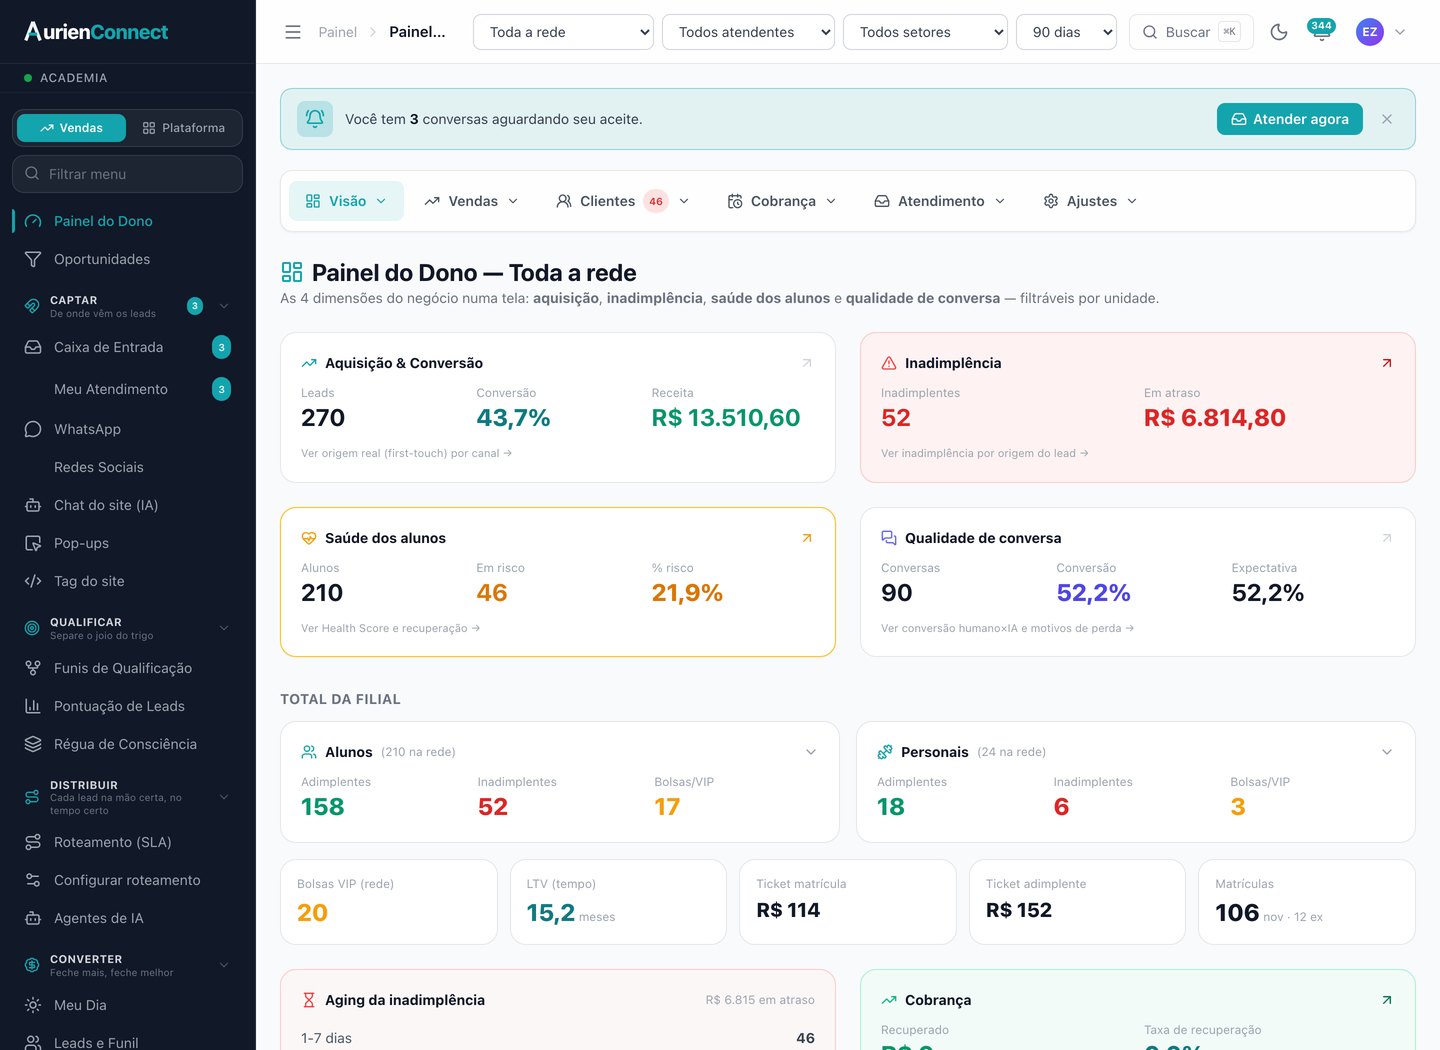
Task: Open Inadimplência card arrow icon
Action: (1387, 363)
